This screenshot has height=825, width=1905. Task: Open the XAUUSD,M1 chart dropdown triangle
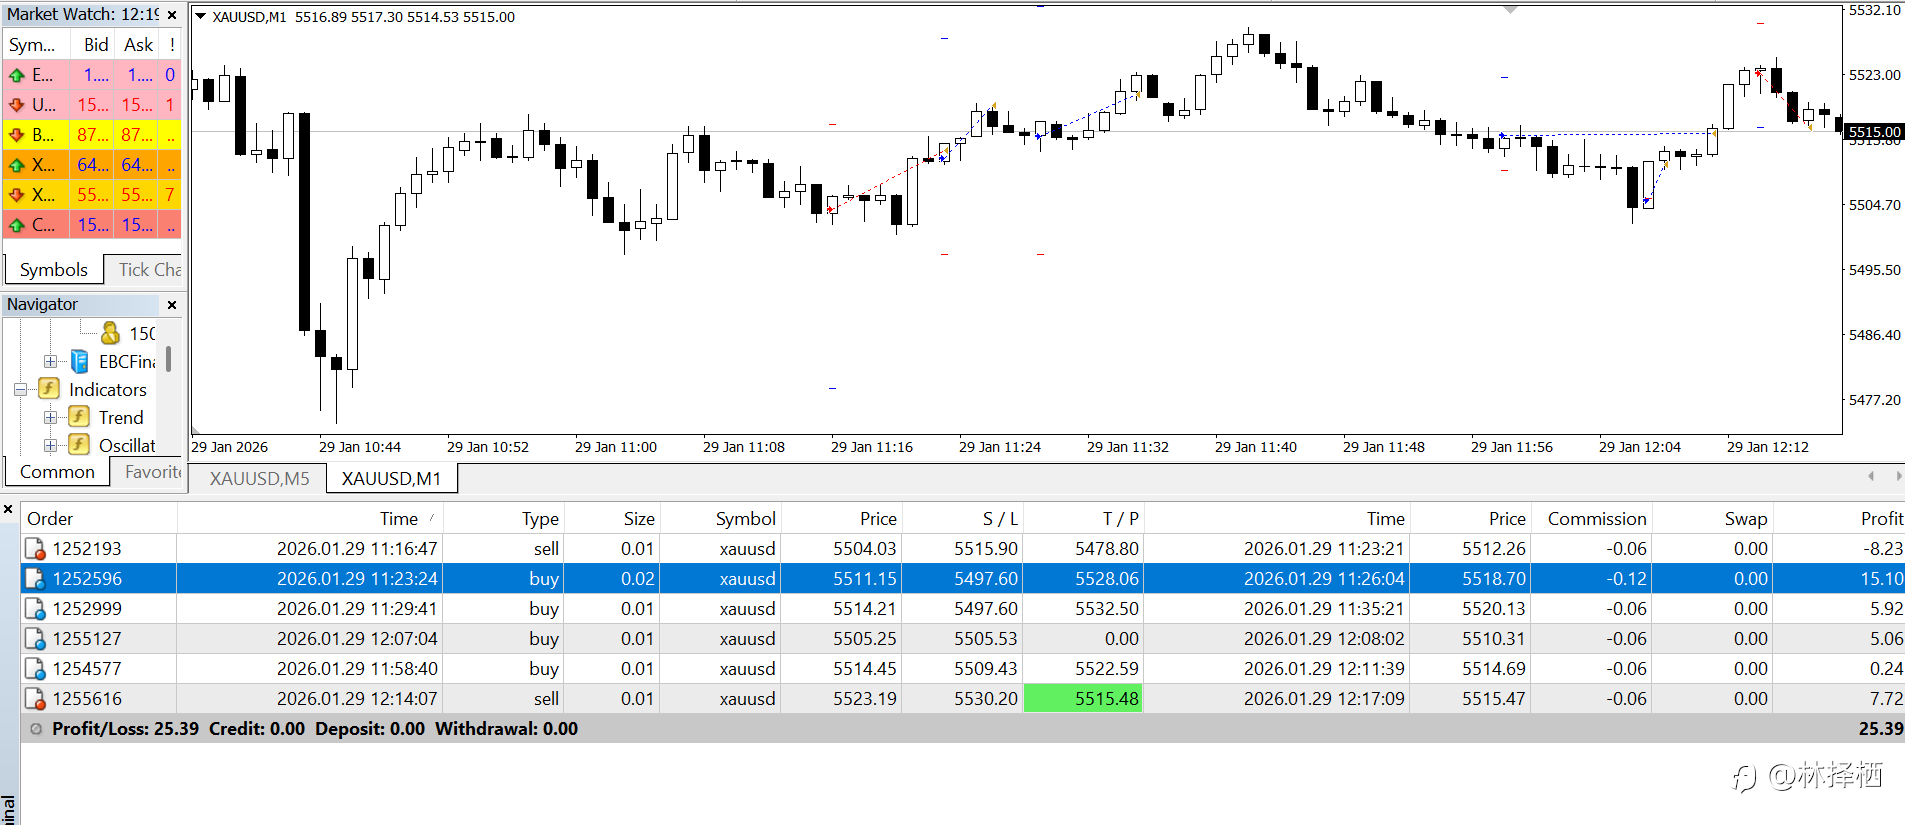[200, 17]
